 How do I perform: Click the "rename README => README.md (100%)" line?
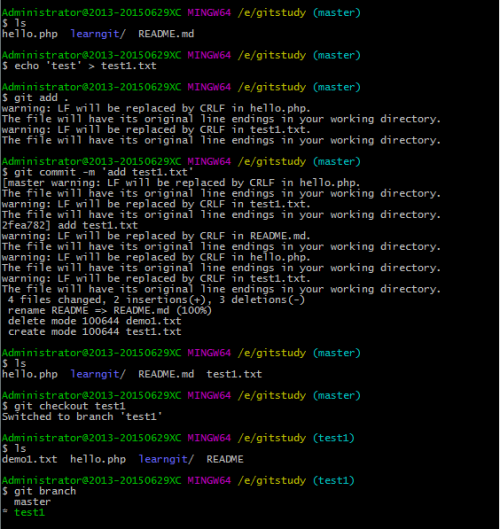pyautogui.click(x=110, y=310)
